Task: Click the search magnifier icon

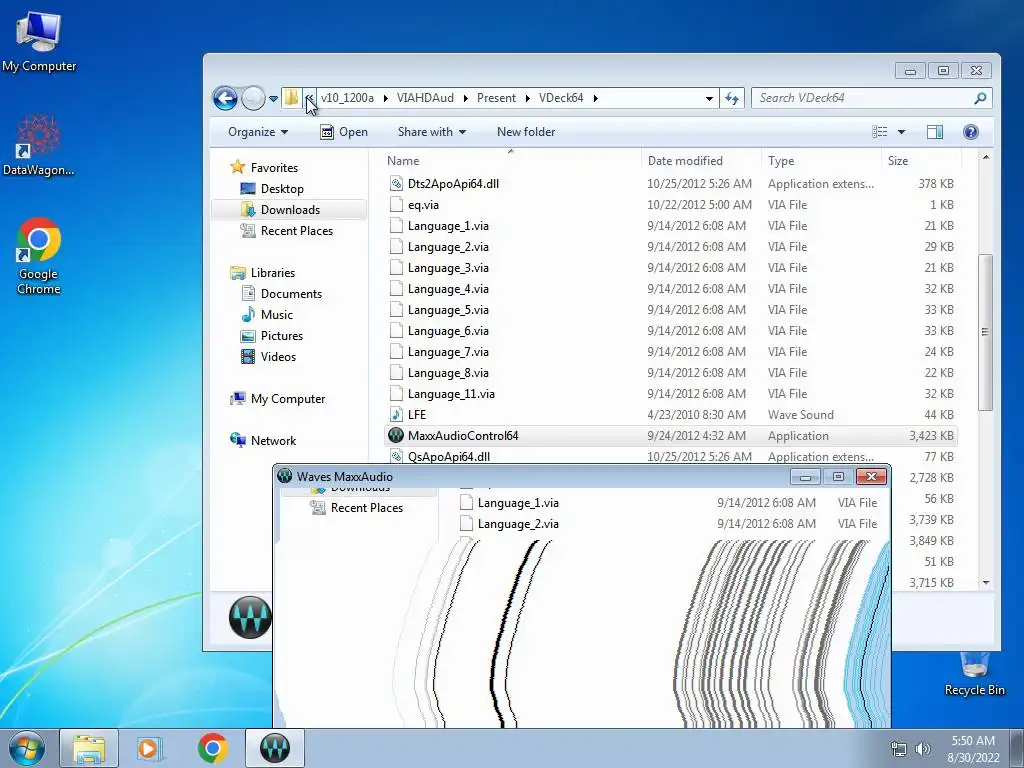Action: (980, 98)
